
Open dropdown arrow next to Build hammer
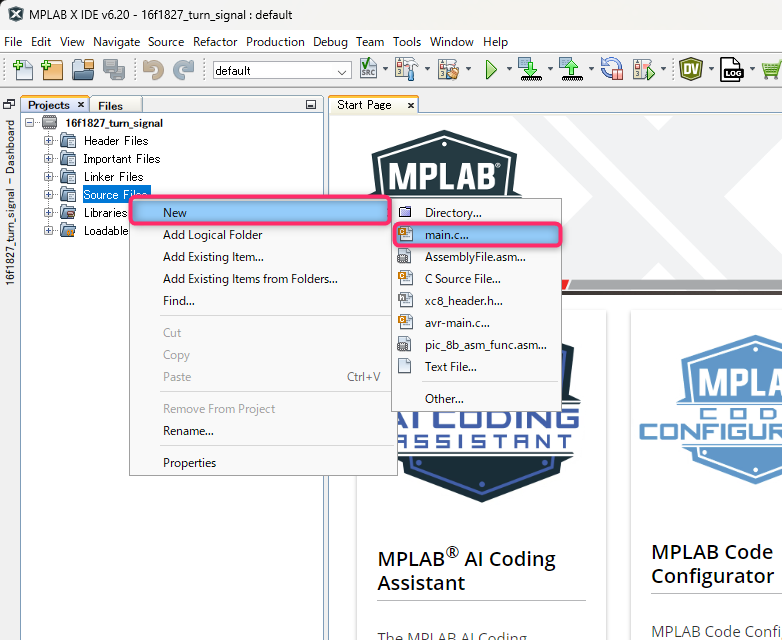427,69
